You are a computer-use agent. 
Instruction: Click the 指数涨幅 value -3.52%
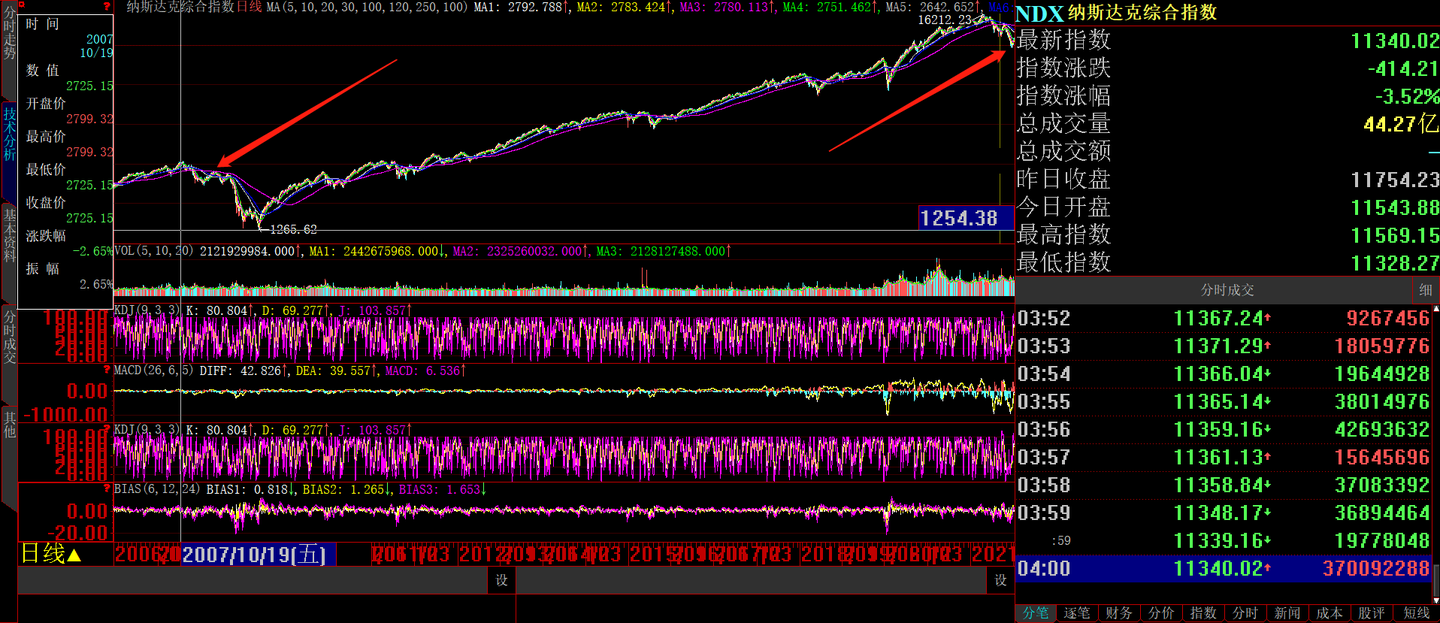(x=1407, y=97)
